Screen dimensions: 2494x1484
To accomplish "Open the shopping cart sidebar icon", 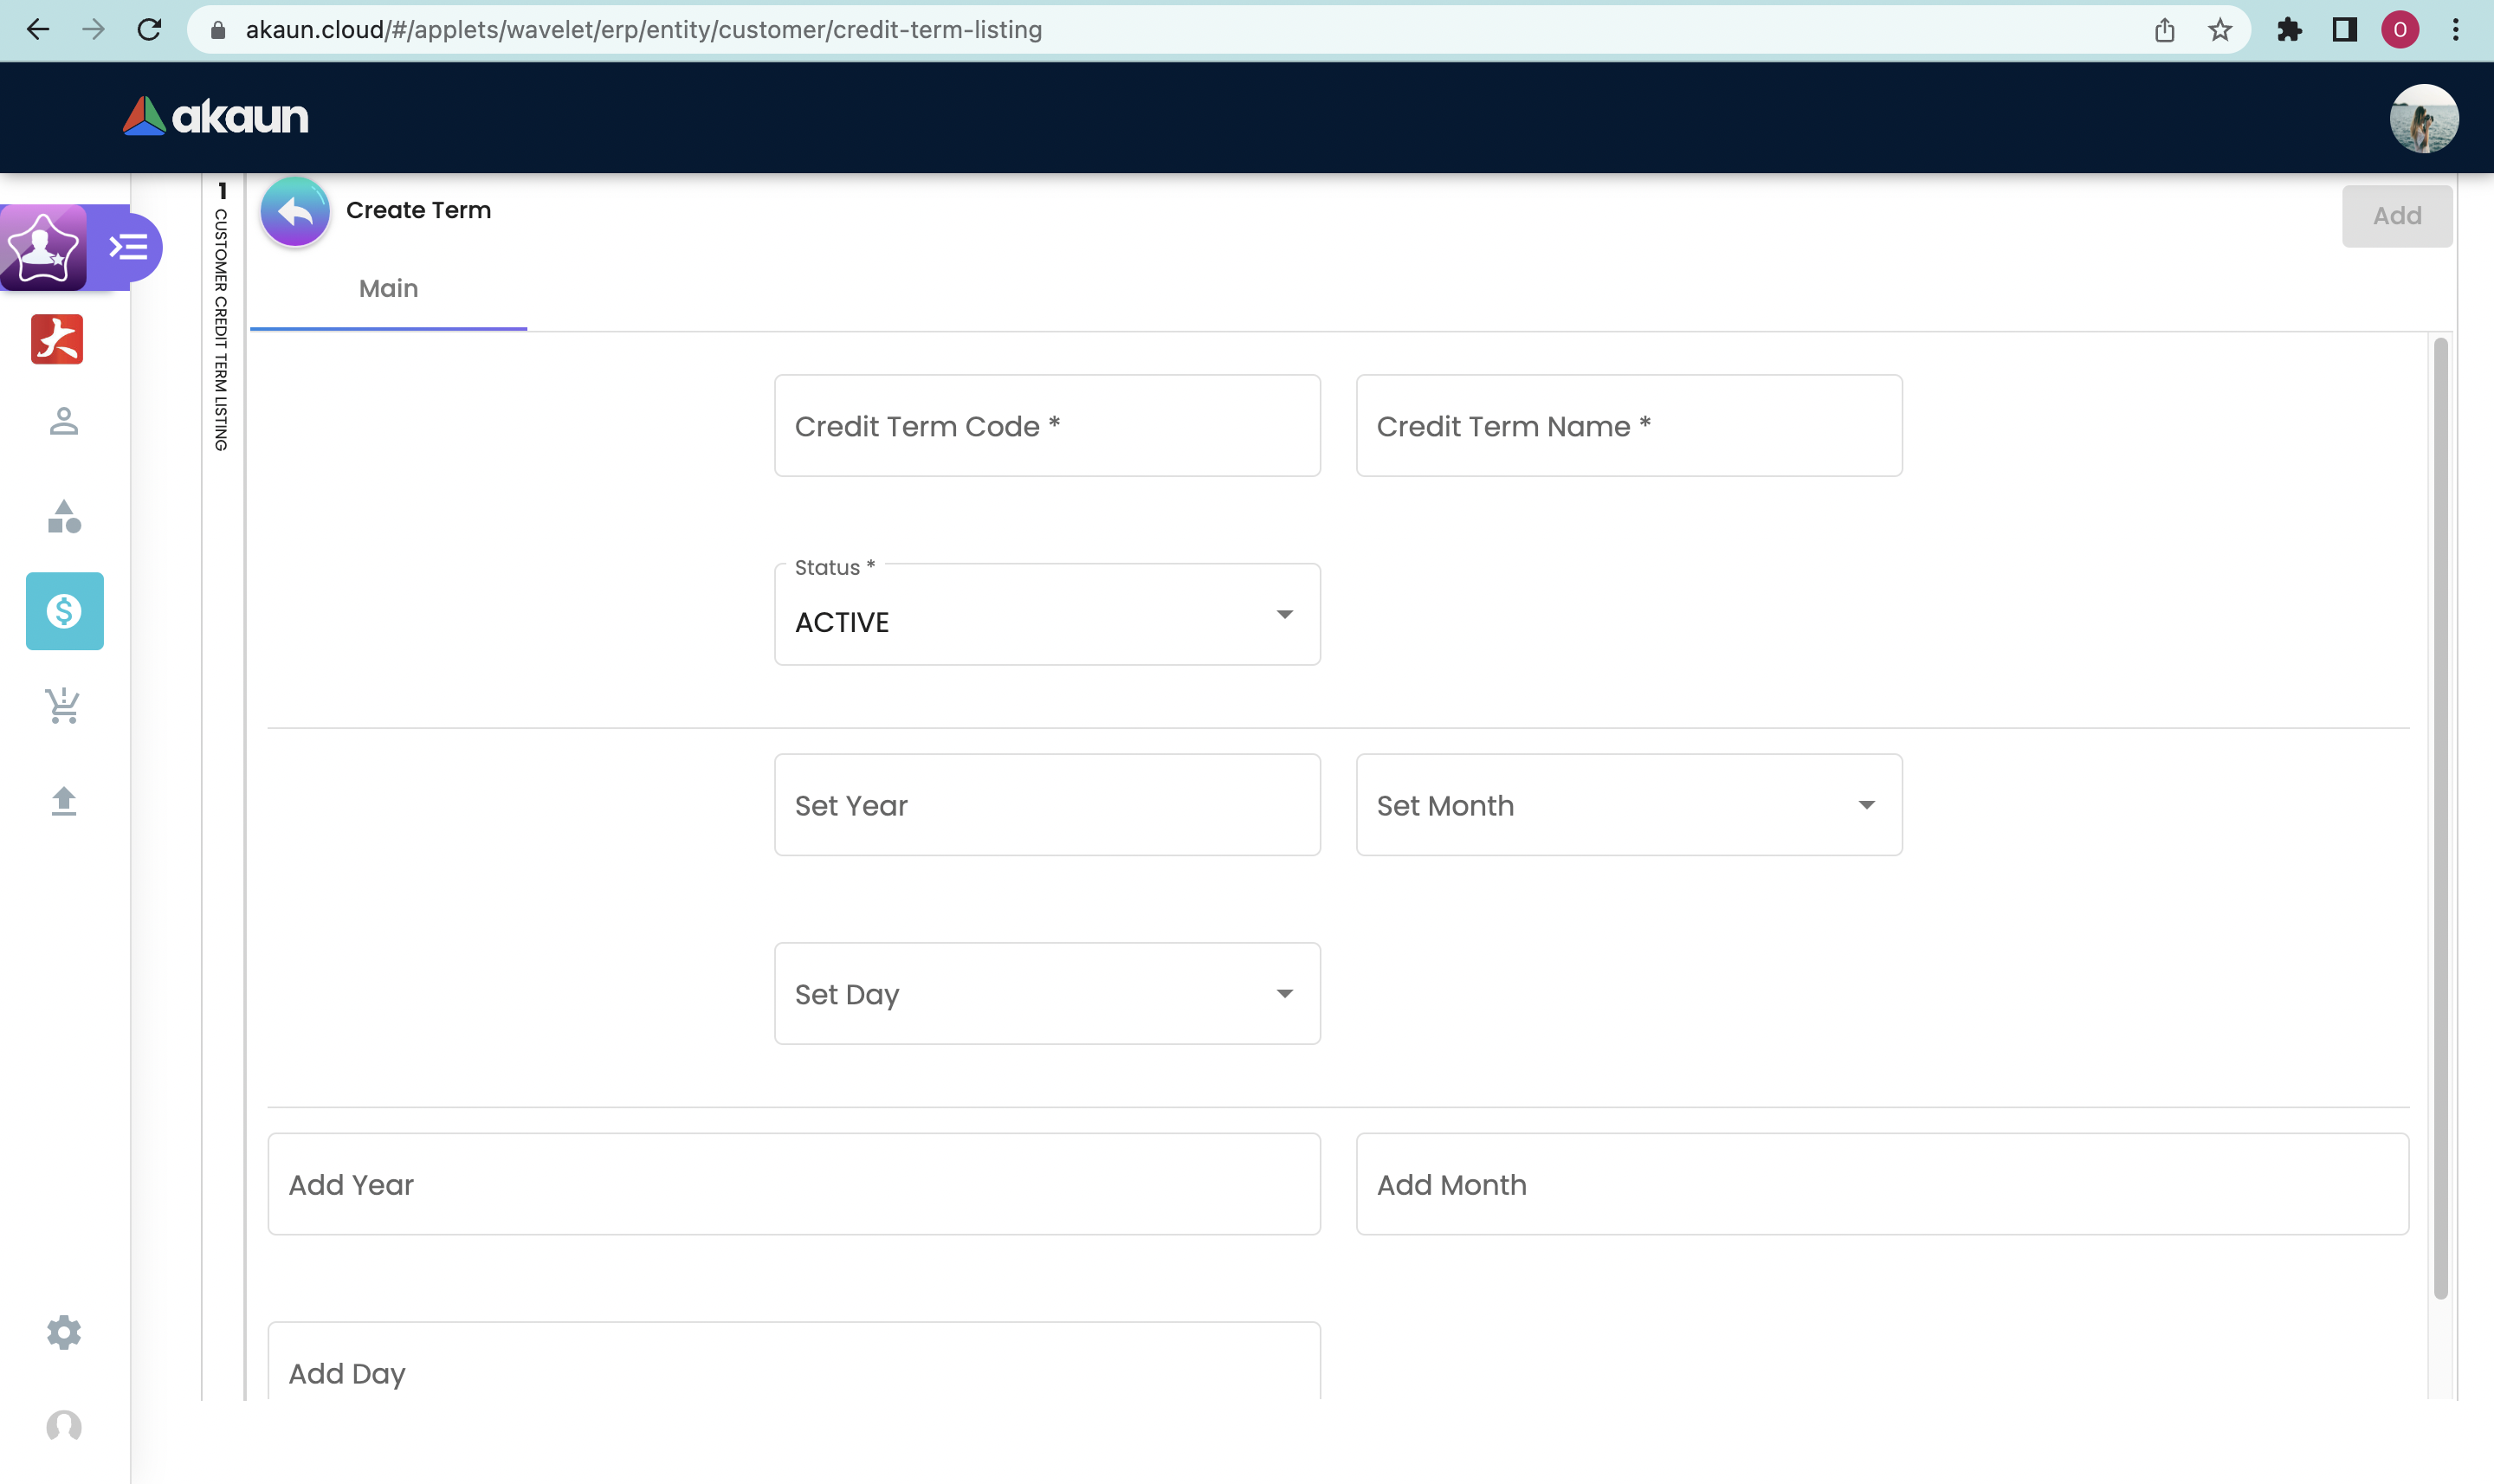I will tap(64, 706).
